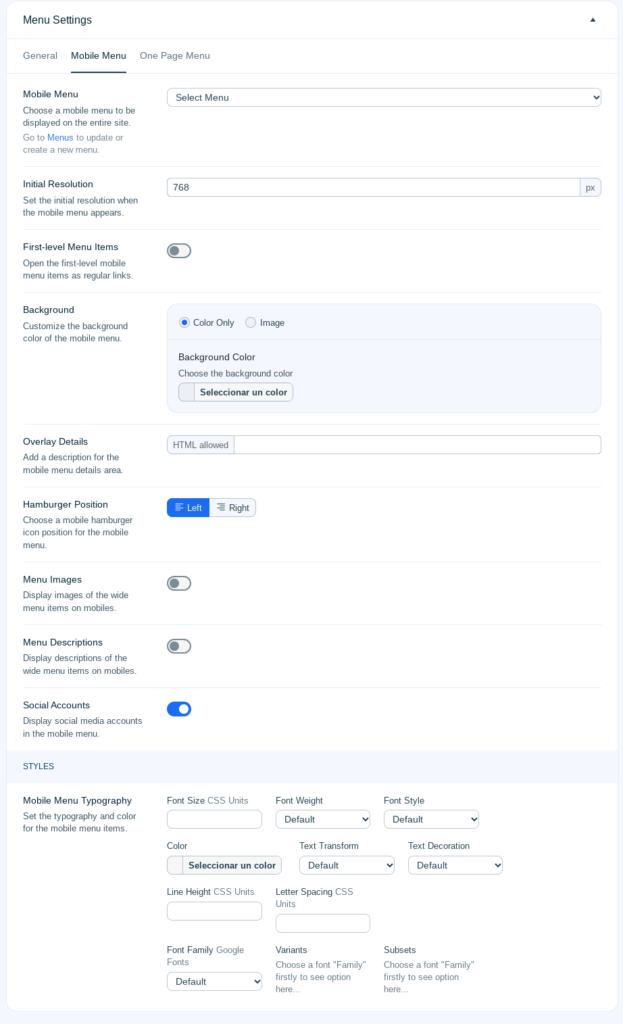Open the Font Weight dropdown

323,819
